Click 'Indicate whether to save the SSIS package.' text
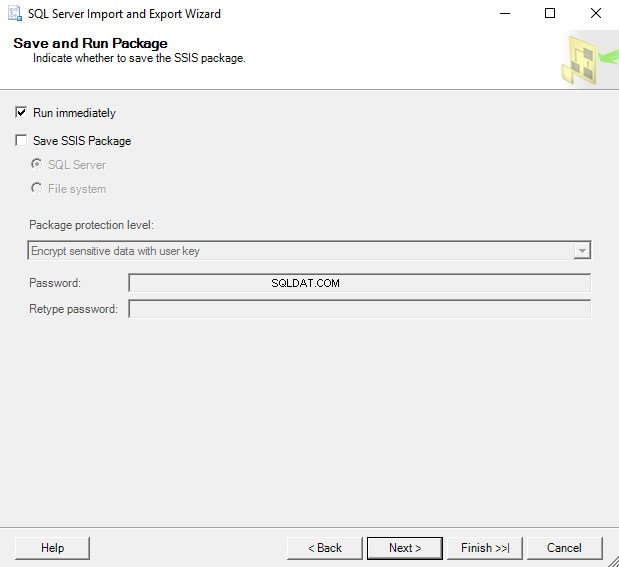 (x=139, y=58)
